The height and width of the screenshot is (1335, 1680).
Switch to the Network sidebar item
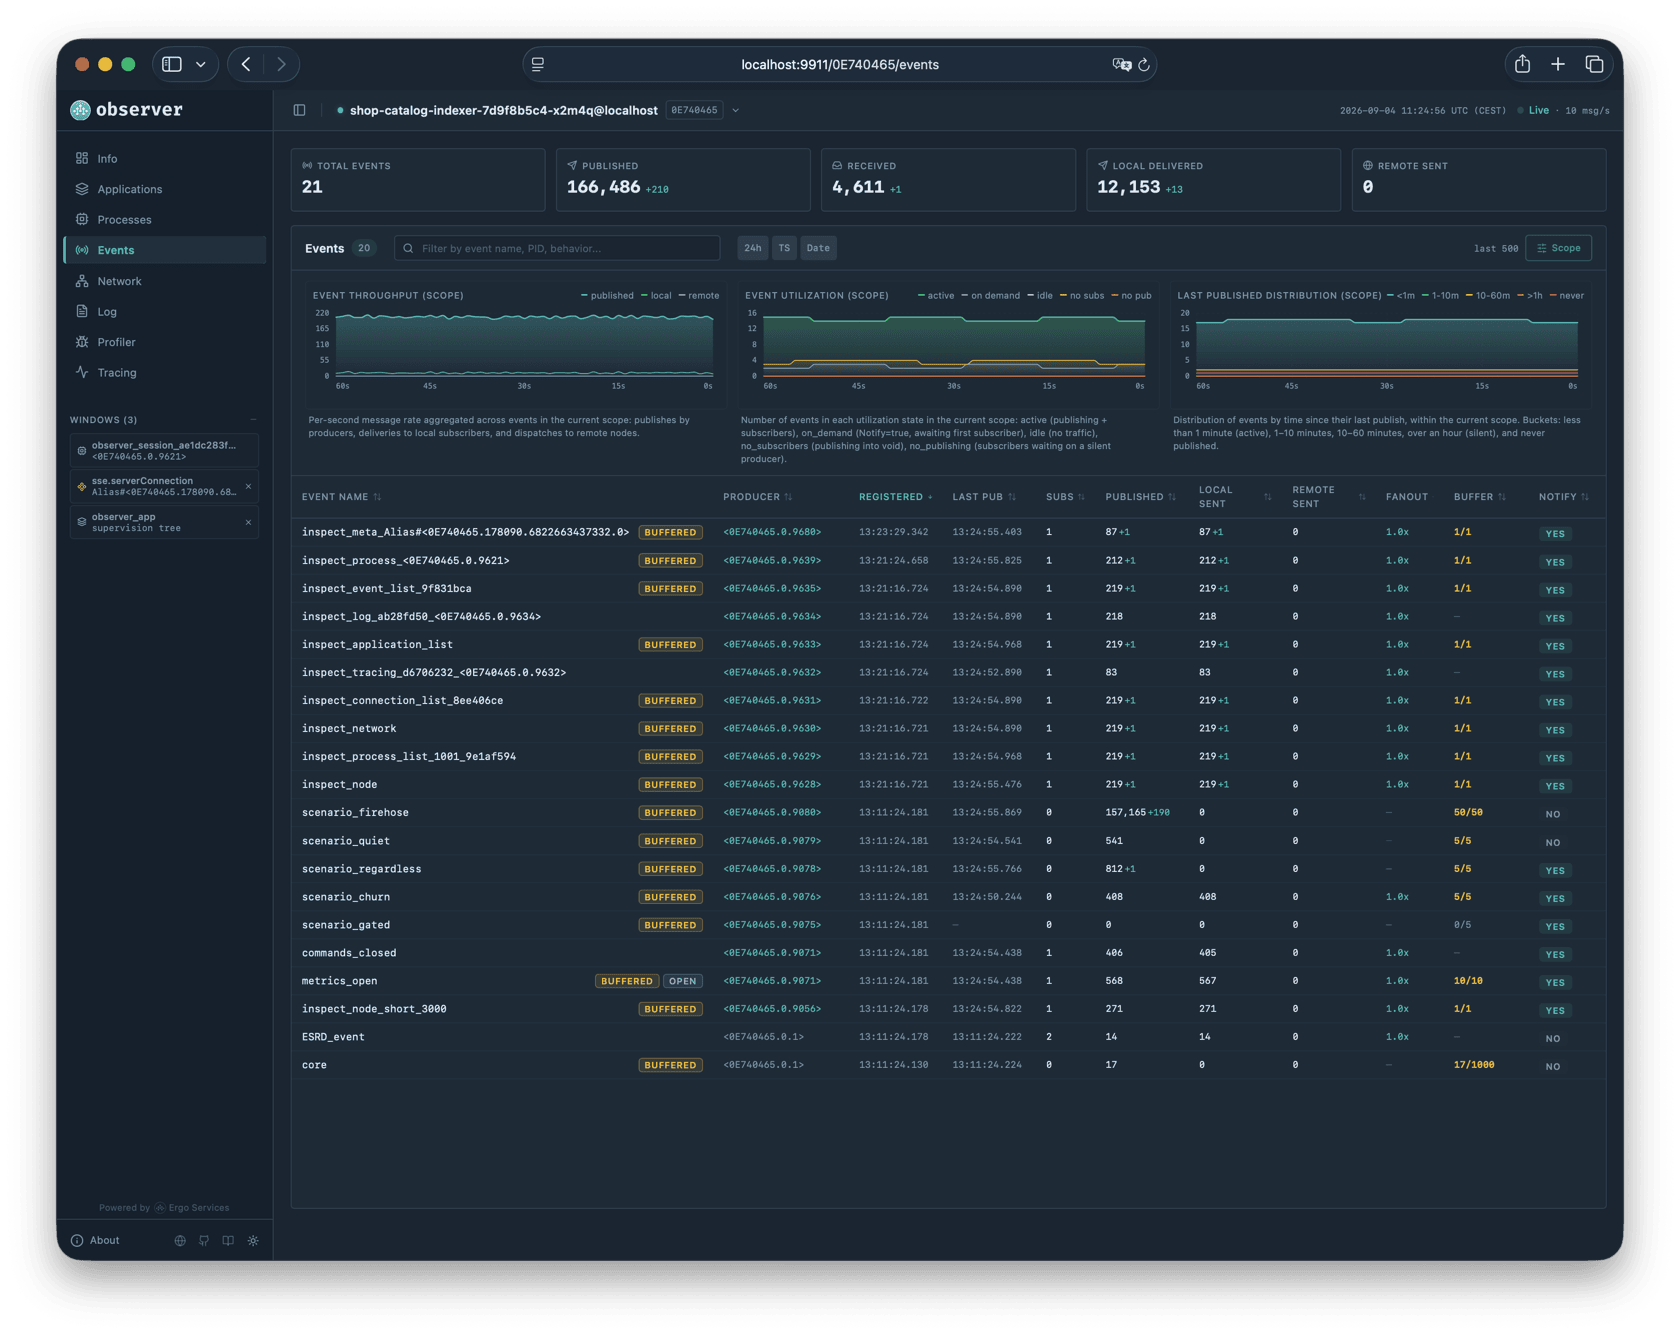click(165, 281)
